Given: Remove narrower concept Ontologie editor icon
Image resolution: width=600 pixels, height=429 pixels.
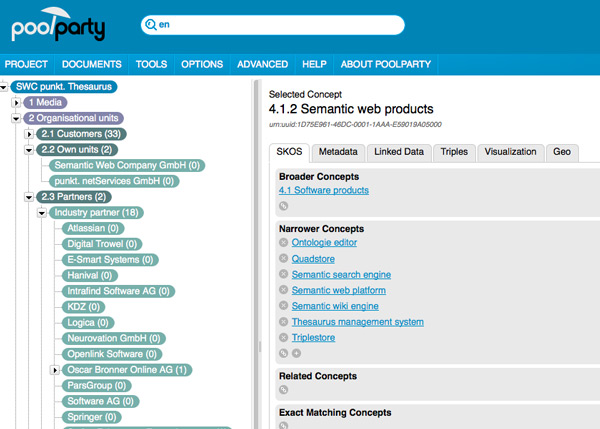Looking at the screenshot, I should 284,242.
